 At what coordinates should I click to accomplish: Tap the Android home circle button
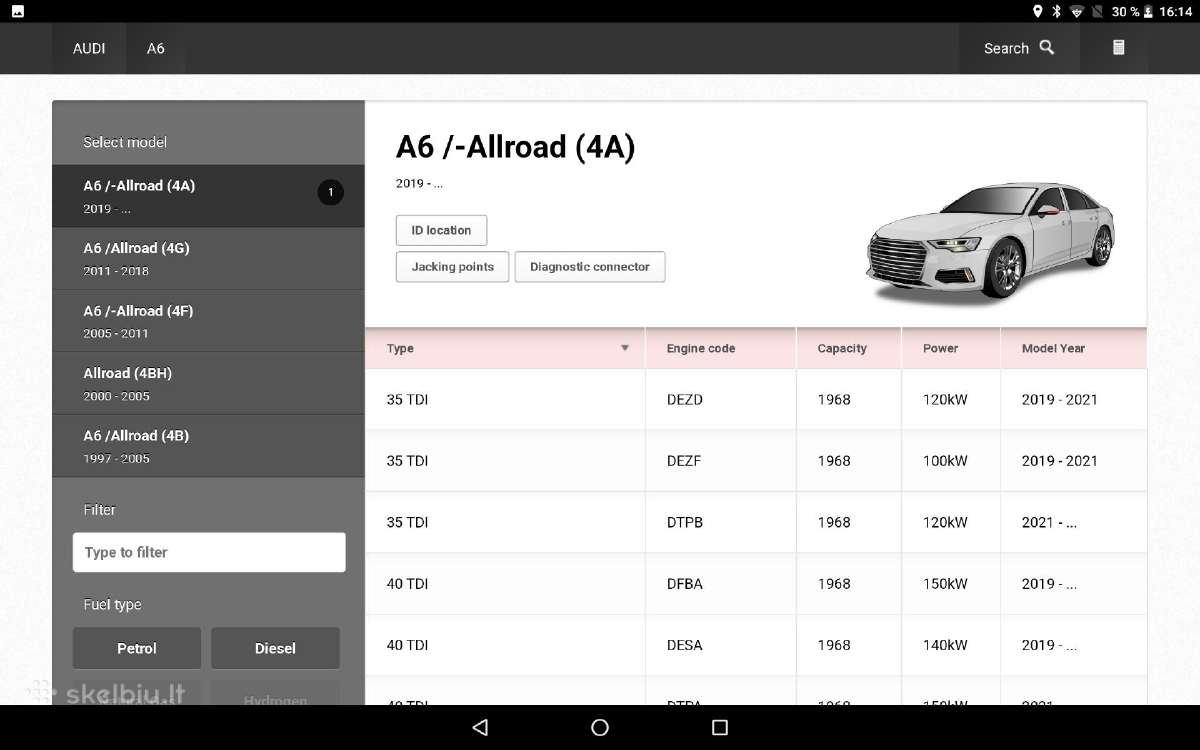click(x=600, y=727)
